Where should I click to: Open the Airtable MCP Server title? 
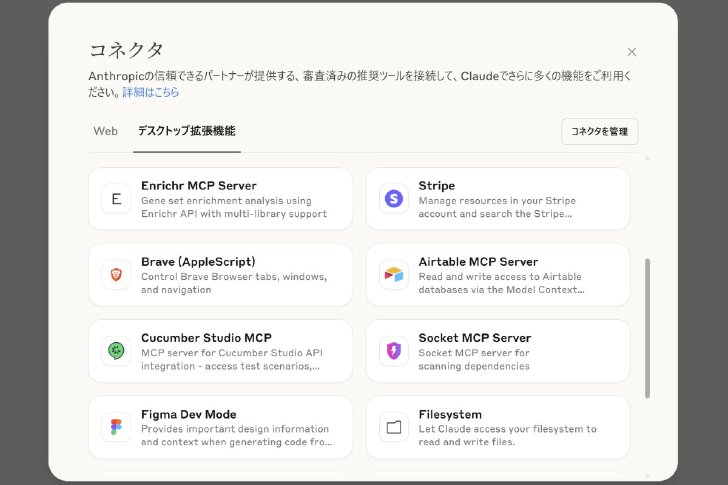(478, 262)
